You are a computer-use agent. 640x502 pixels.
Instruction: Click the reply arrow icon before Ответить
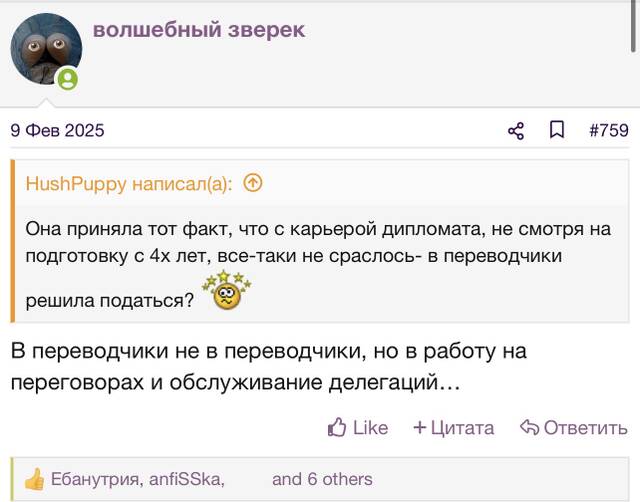coord(530,427)
